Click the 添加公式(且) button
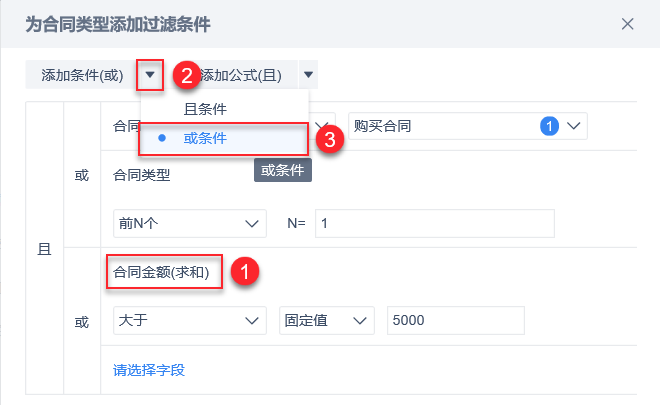660x405 pixels. tap(247, 74)
